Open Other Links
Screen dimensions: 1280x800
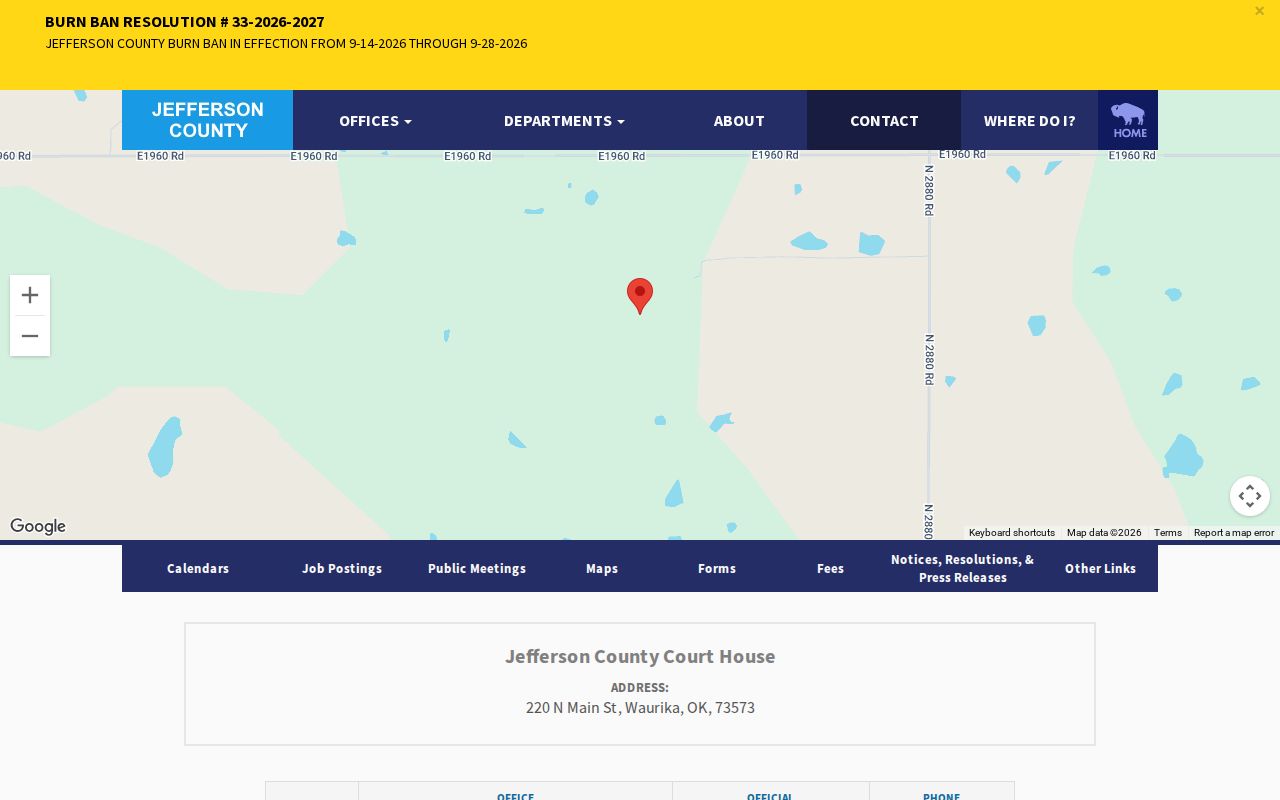coord(1100,568)
